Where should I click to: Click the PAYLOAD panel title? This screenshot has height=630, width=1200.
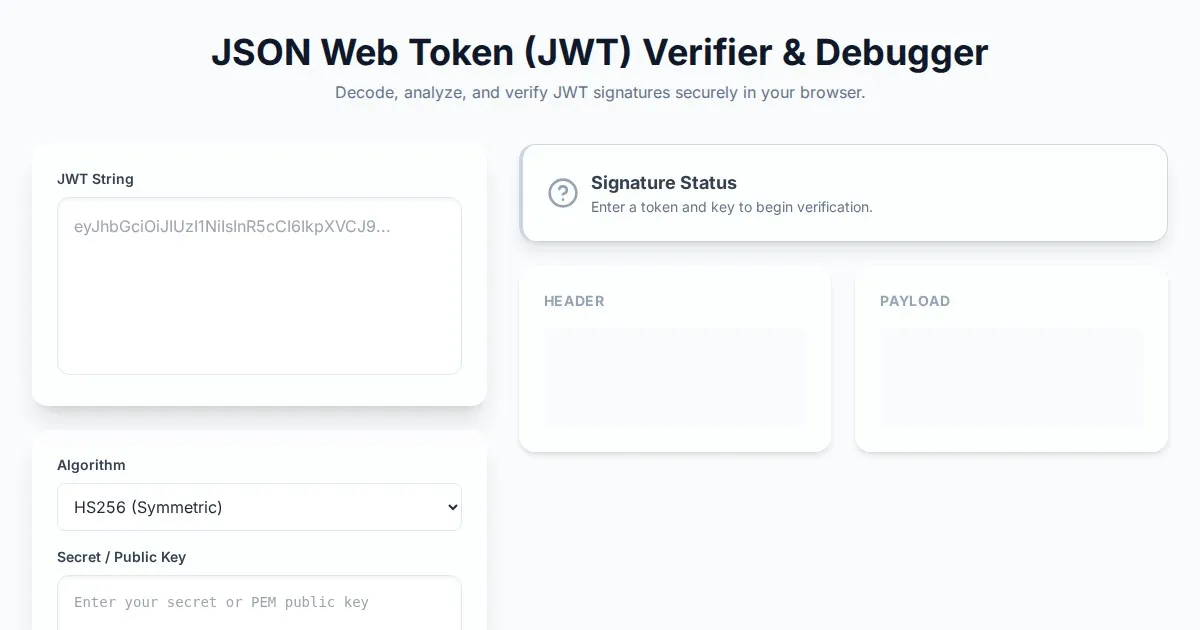914,301
